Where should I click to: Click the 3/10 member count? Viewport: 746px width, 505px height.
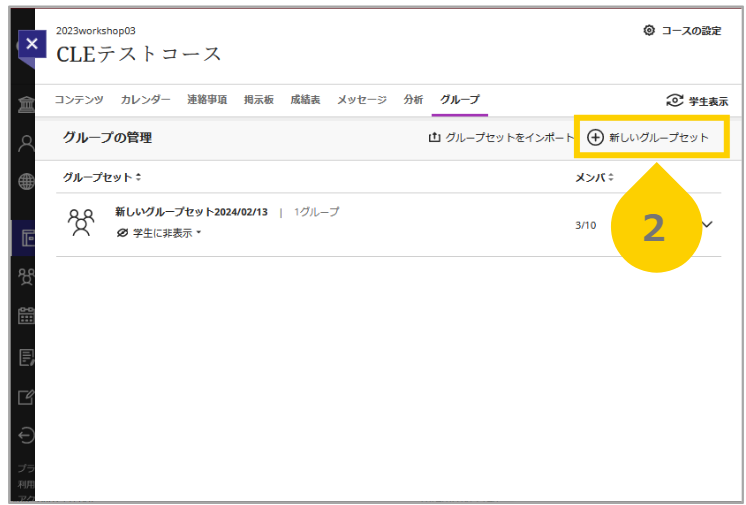[x=586, y=225]
